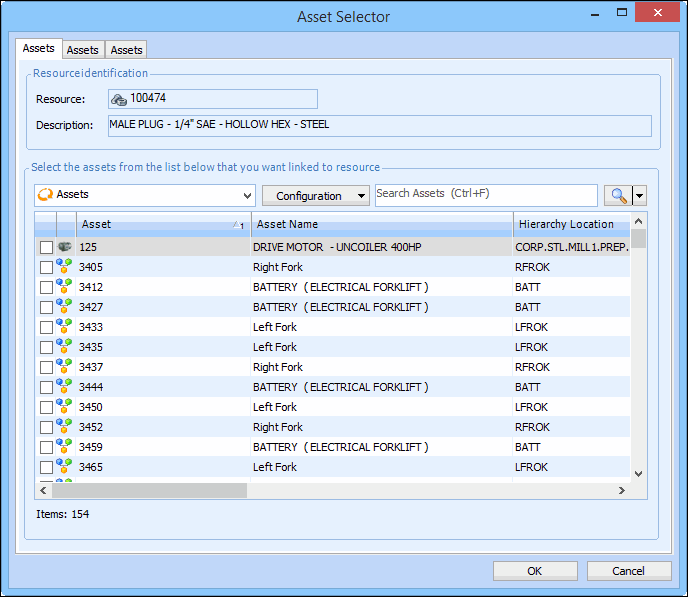Expand the Assets filter combo box arrow

pos(247,196)
